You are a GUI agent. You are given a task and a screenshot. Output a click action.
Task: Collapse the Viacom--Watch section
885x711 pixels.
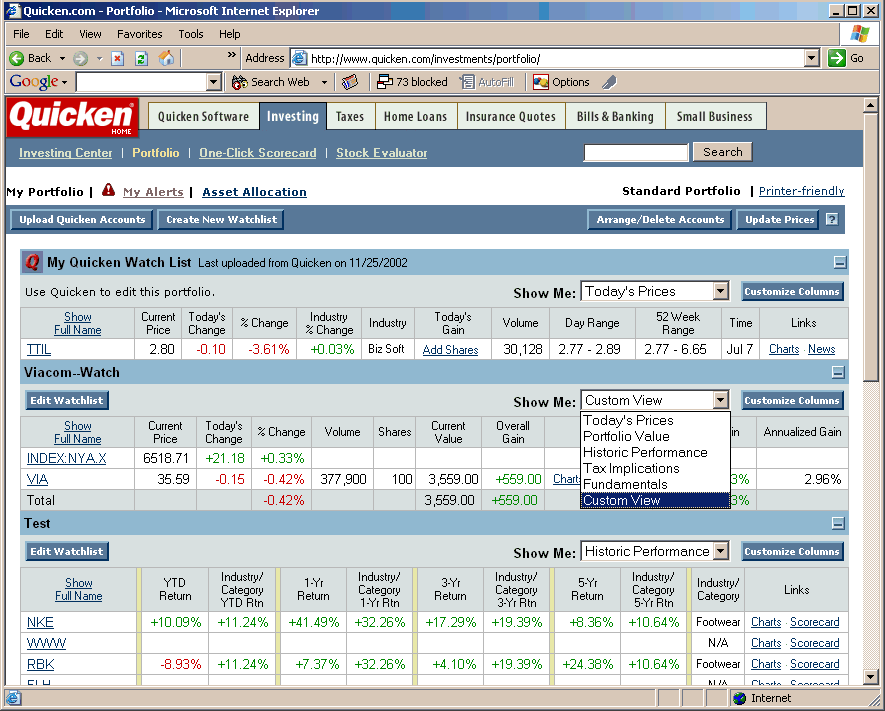coord(839,372)
